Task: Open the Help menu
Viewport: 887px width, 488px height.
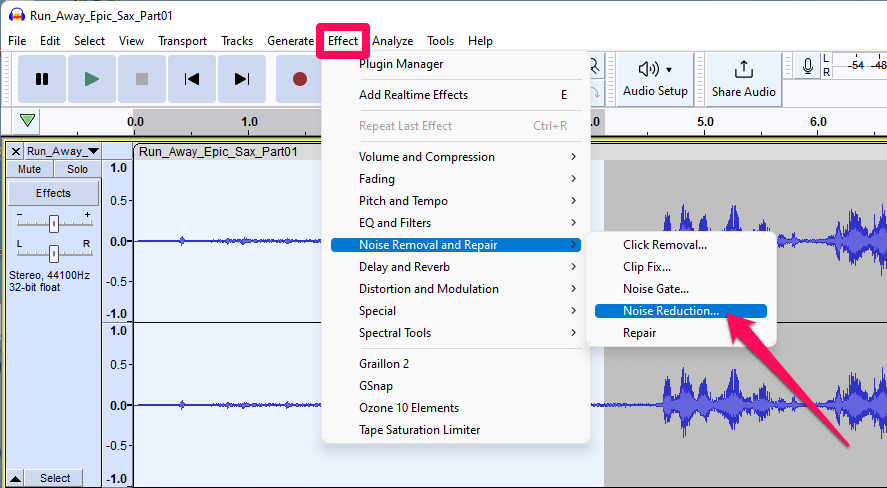Action: (x=480, y=41)
